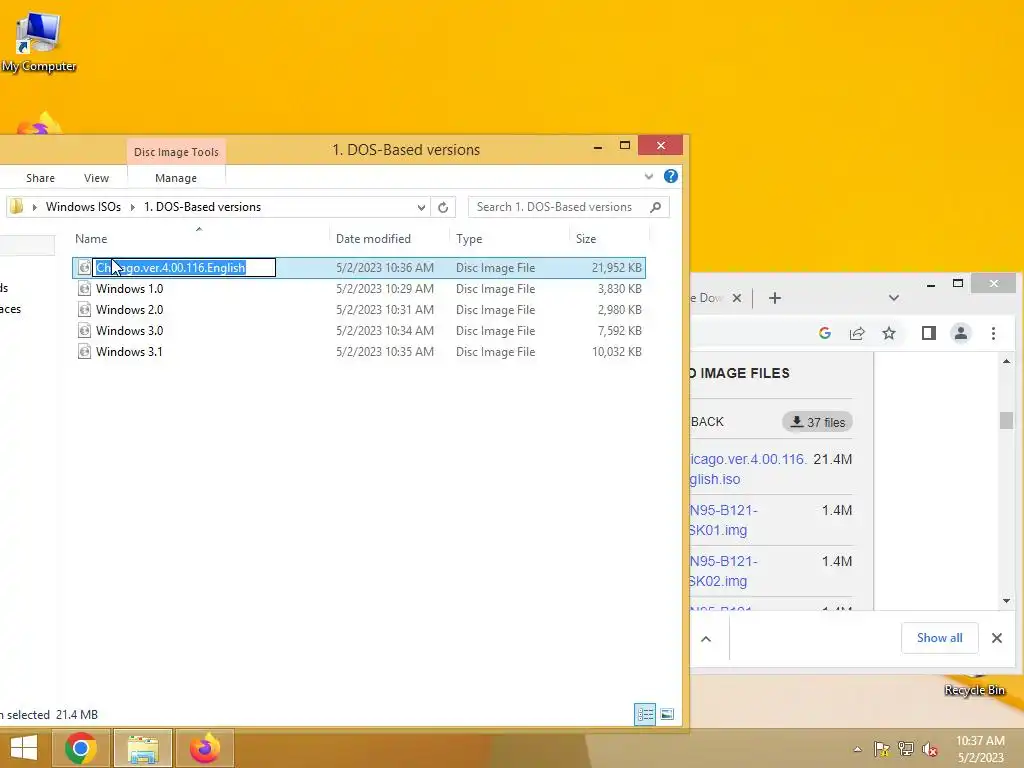Switch Explorer to large icons view
1024x768 pixels.
[667, 714]
